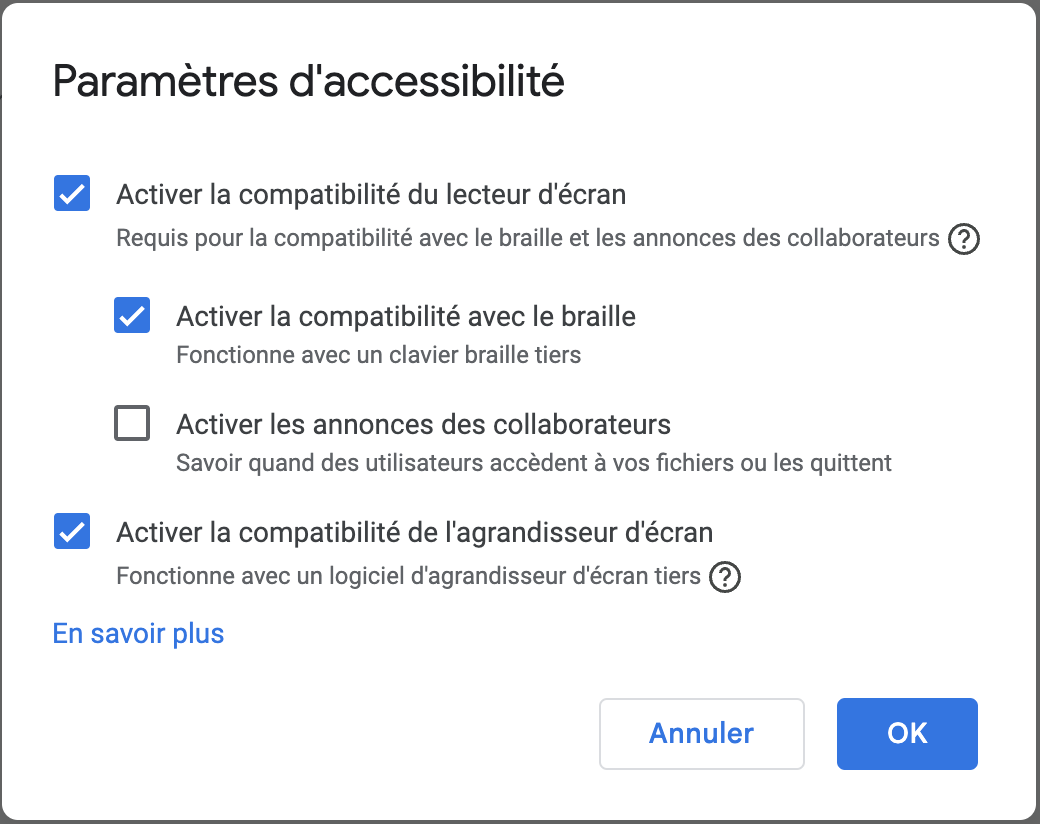The image size is (1040, 824).
Task: Toggle 'Activer la compatibilité de l'agrandisseur d'écran'
Action: (x=71, y=531)
